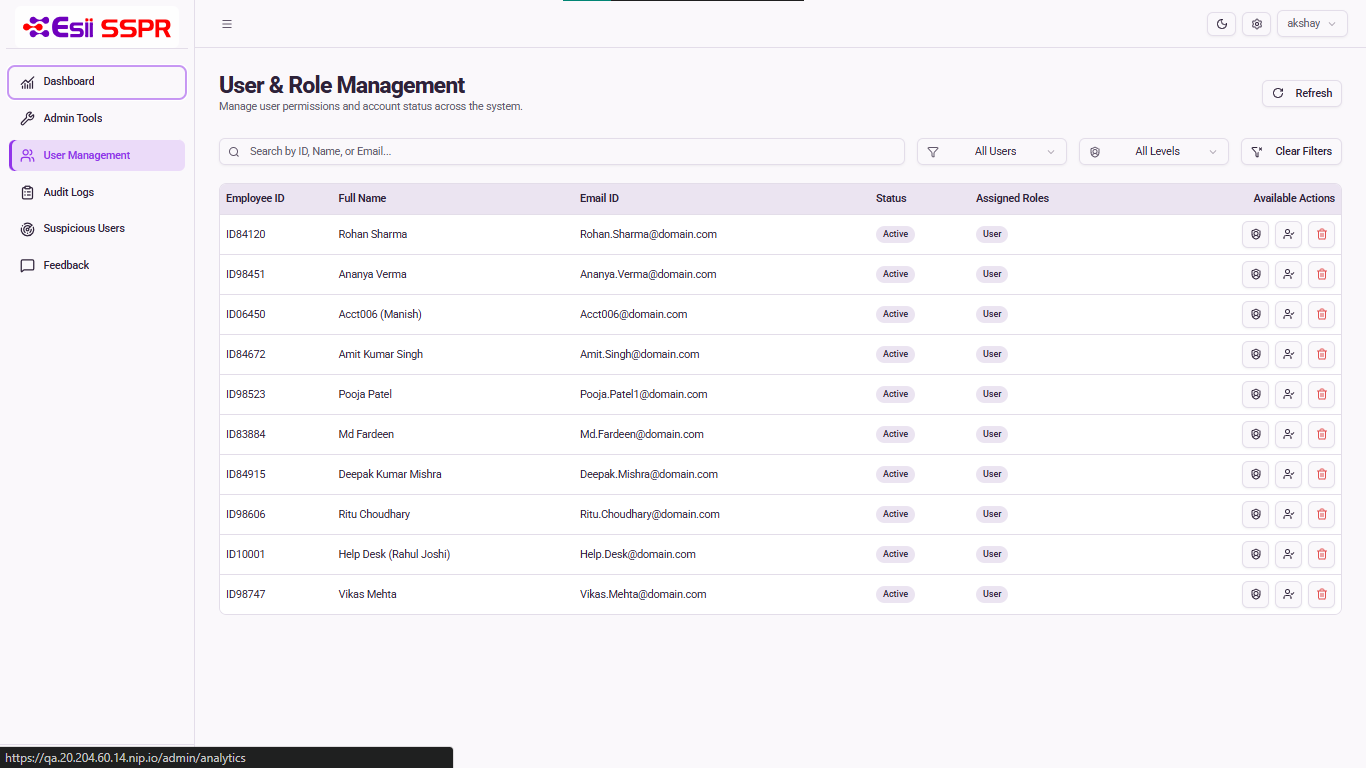Click the Email ID column header

pyautogui.click(x=599, y=198)
